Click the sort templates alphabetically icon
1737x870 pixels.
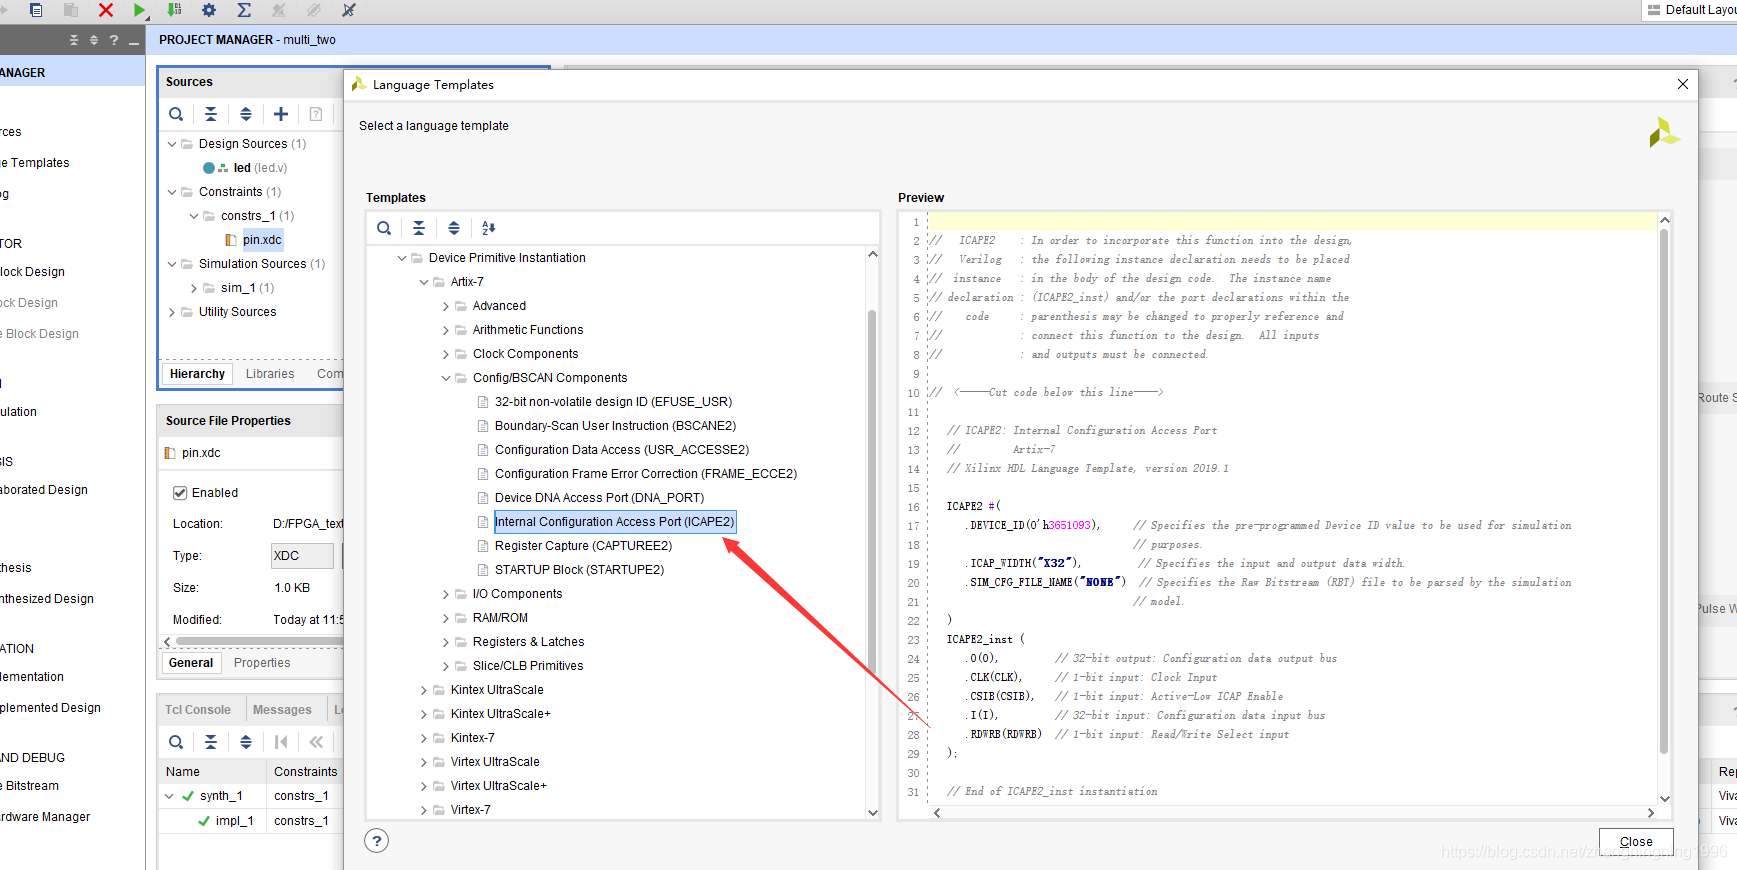click(x=489, y=228)
